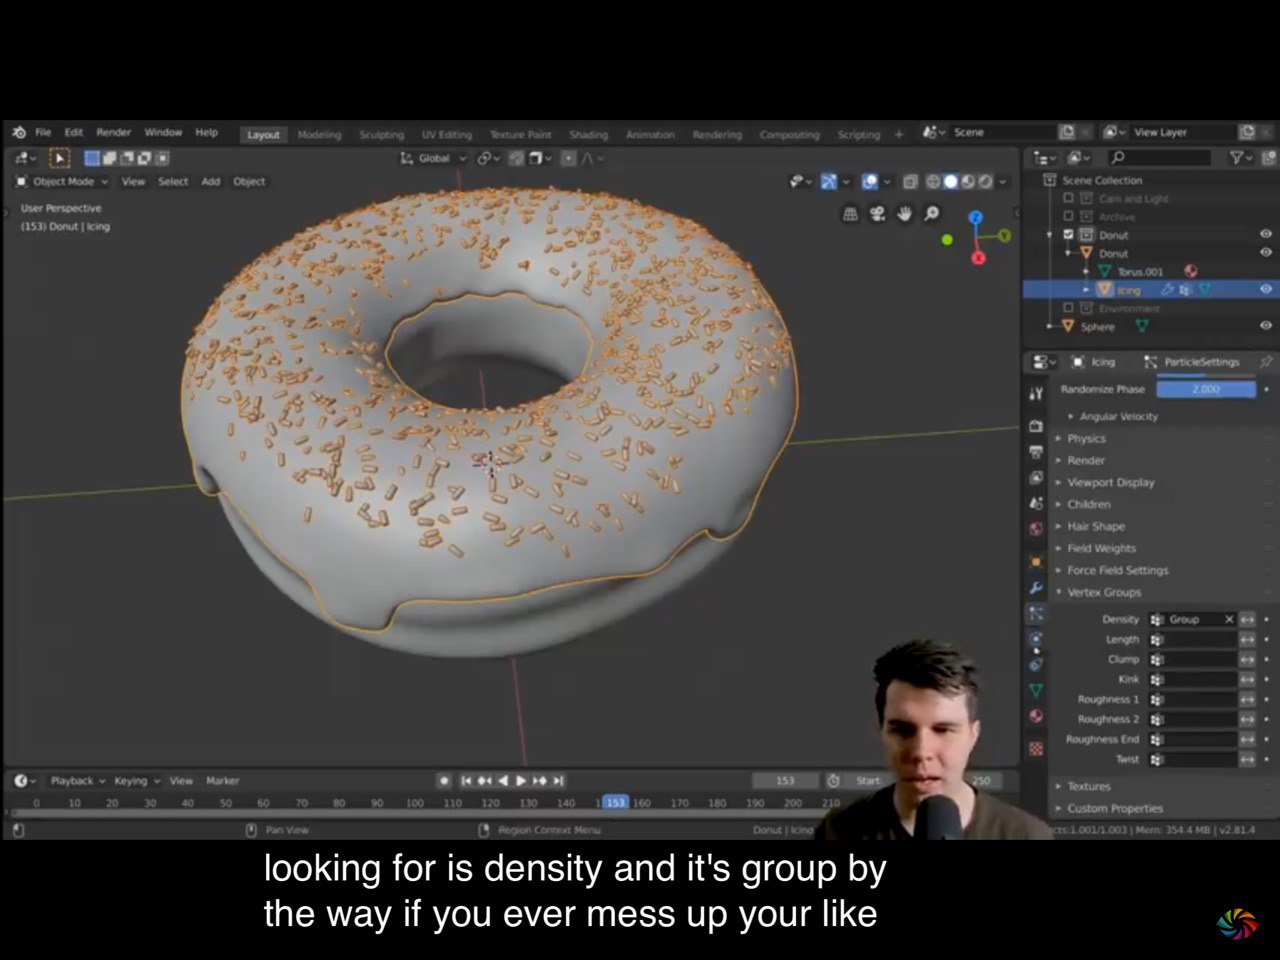Expand the Render panel in properties
Image resolution: width=1280 pixels, height=960 pixels.
1085,460
